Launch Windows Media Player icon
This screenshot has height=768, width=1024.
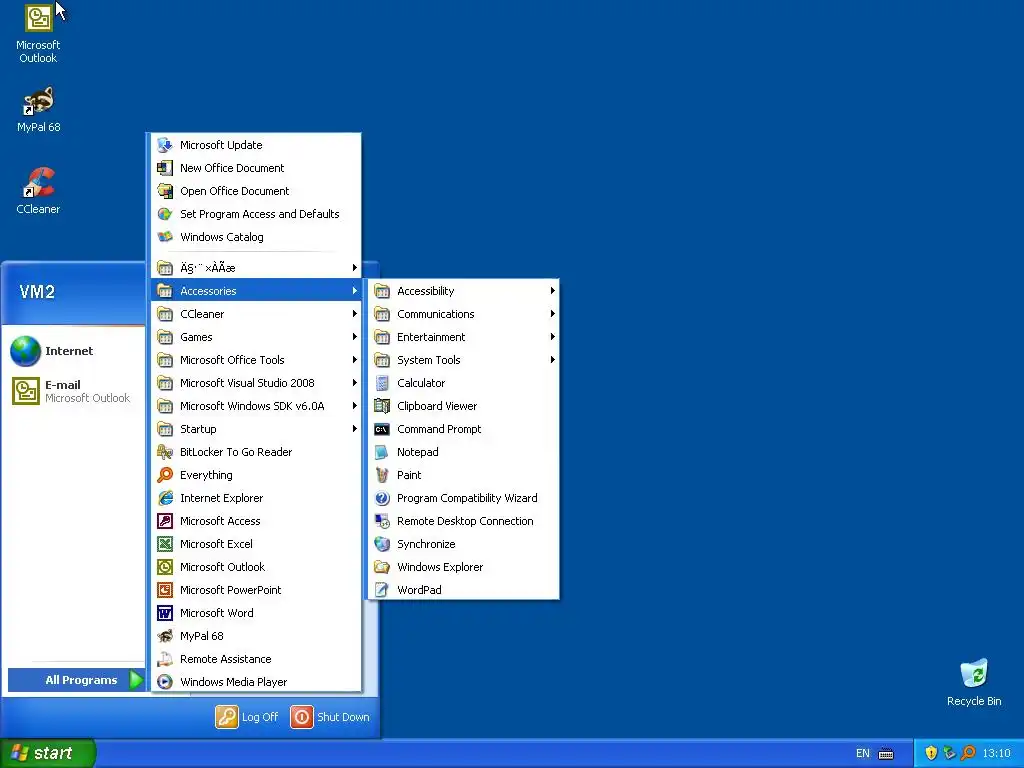165,682
